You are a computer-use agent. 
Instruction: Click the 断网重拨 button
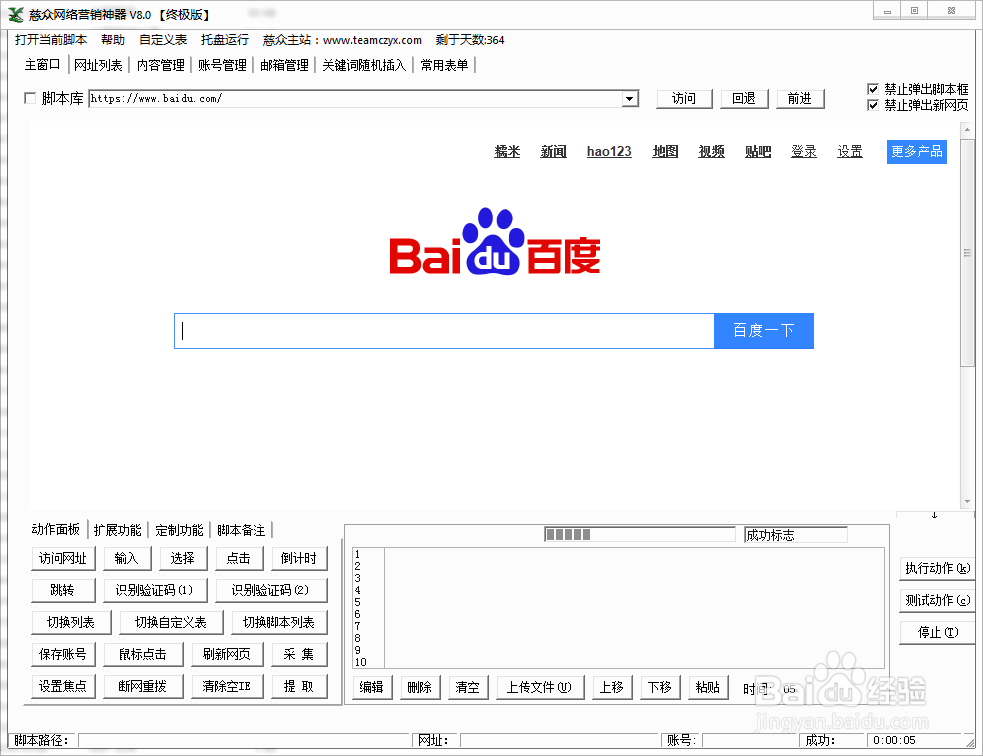point(143,686)
